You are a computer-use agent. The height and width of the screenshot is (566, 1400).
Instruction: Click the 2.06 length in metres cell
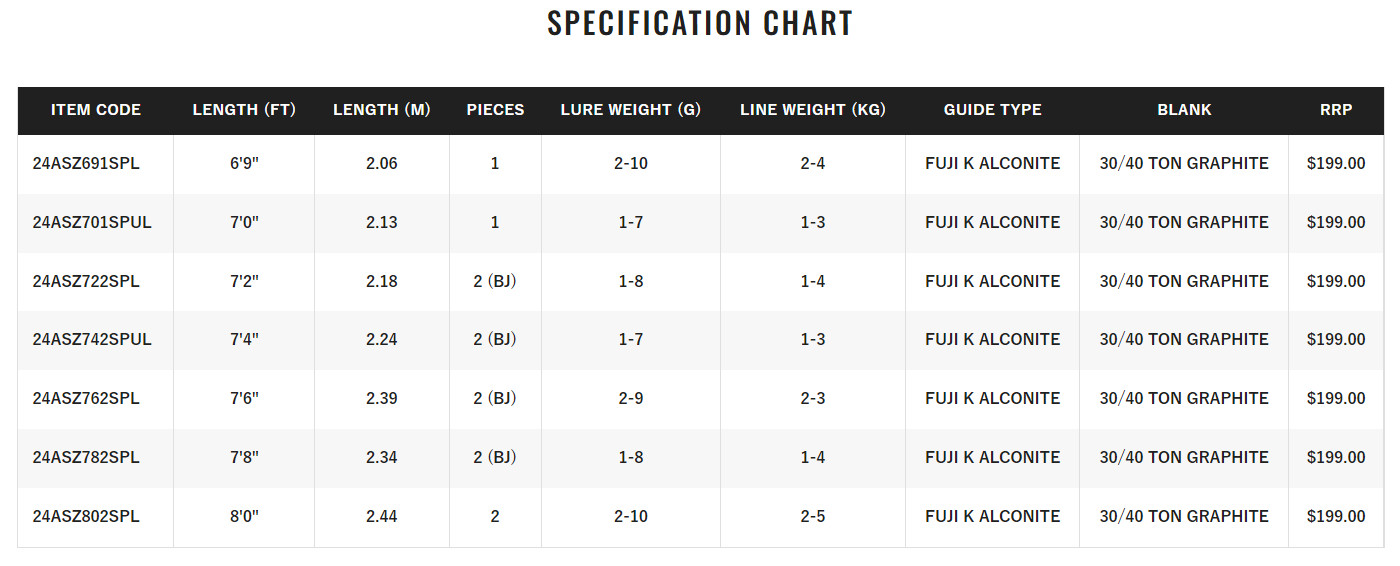[382, 163]
